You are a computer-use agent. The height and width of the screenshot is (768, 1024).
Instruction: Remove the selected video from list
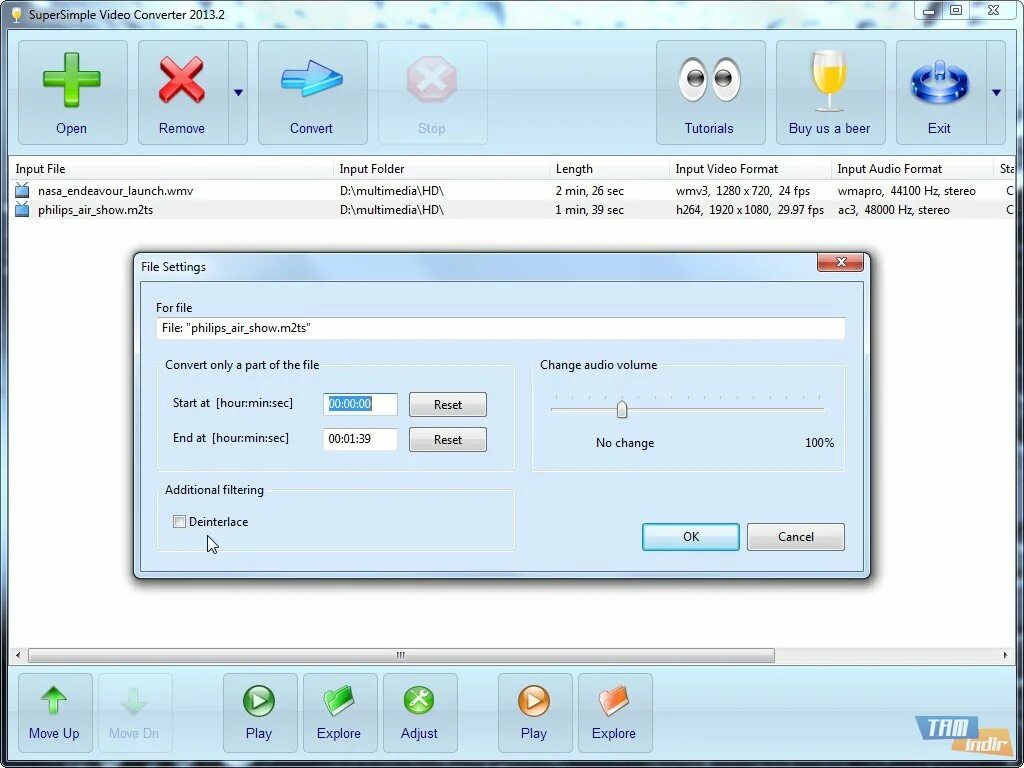181,92
